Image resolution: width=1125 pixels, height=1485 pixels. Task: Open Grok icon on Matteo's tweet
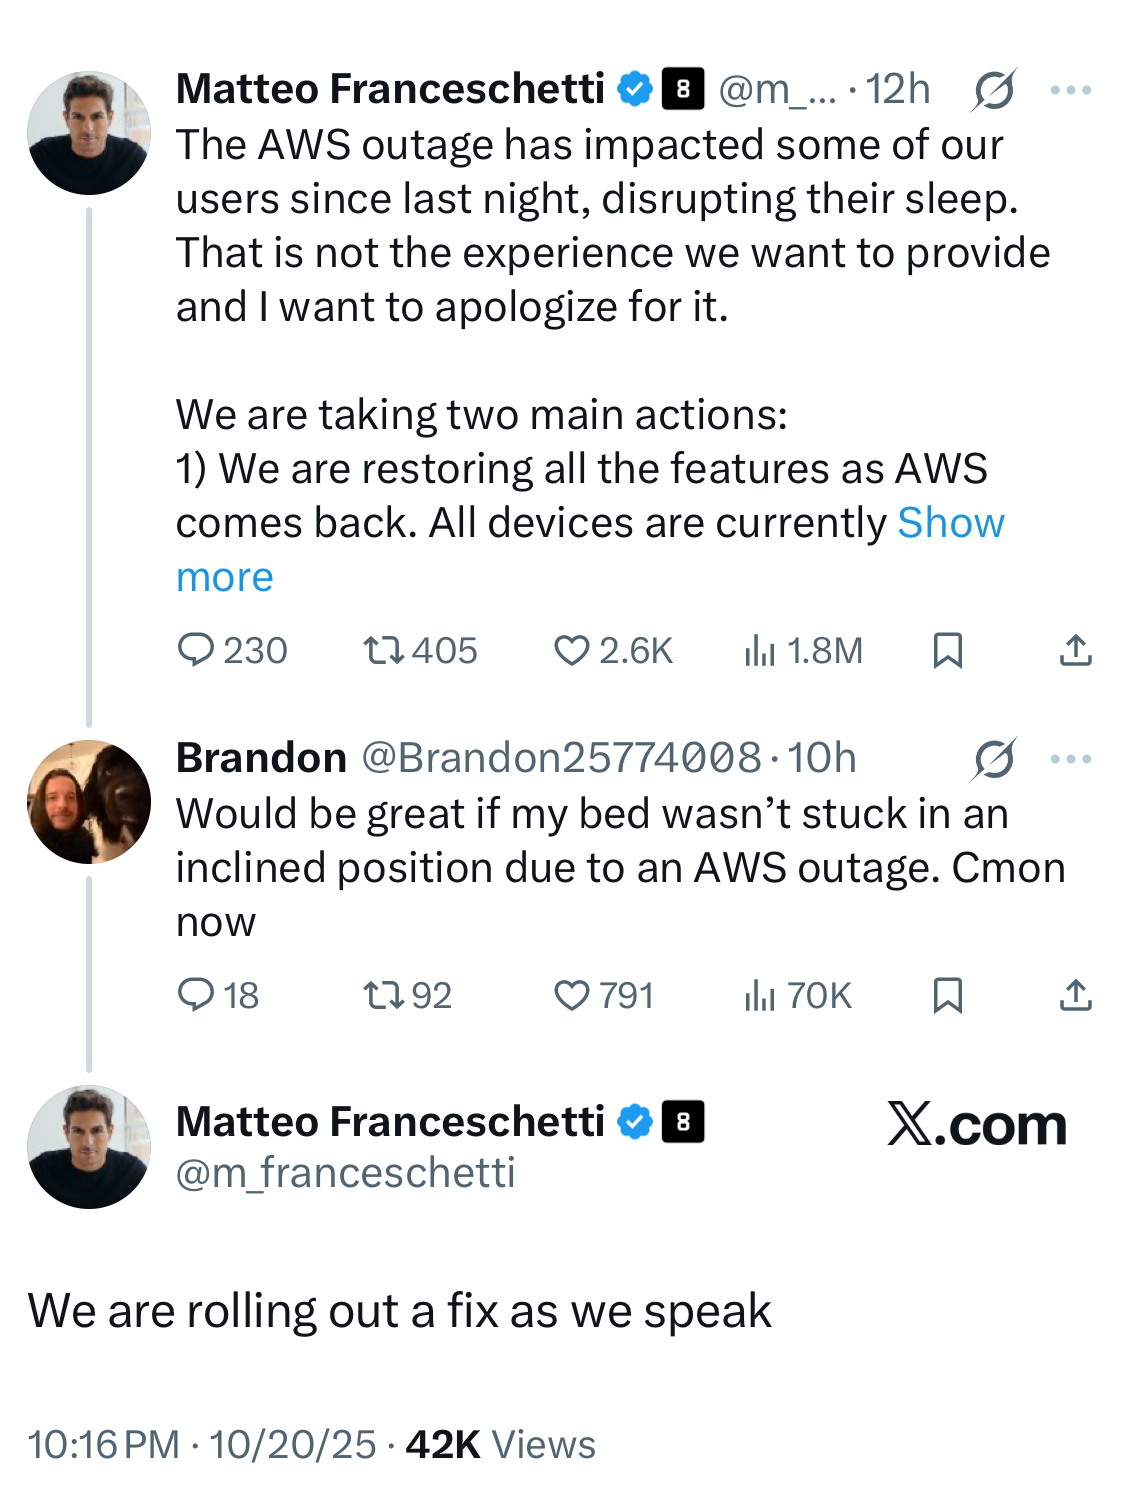point(994,90)
